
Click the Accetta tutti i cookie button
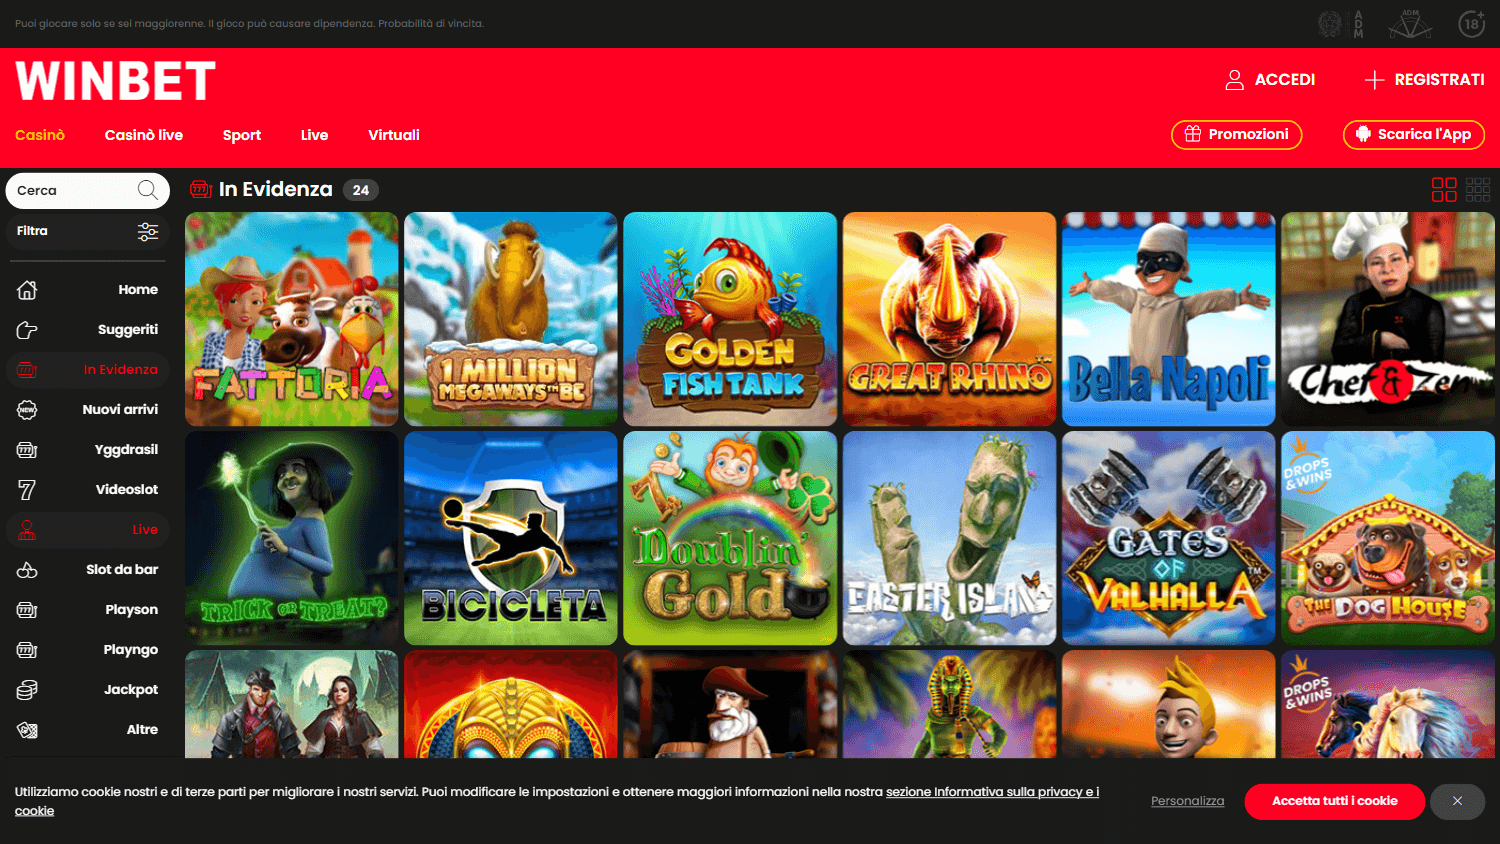[x=1334, y=801]
